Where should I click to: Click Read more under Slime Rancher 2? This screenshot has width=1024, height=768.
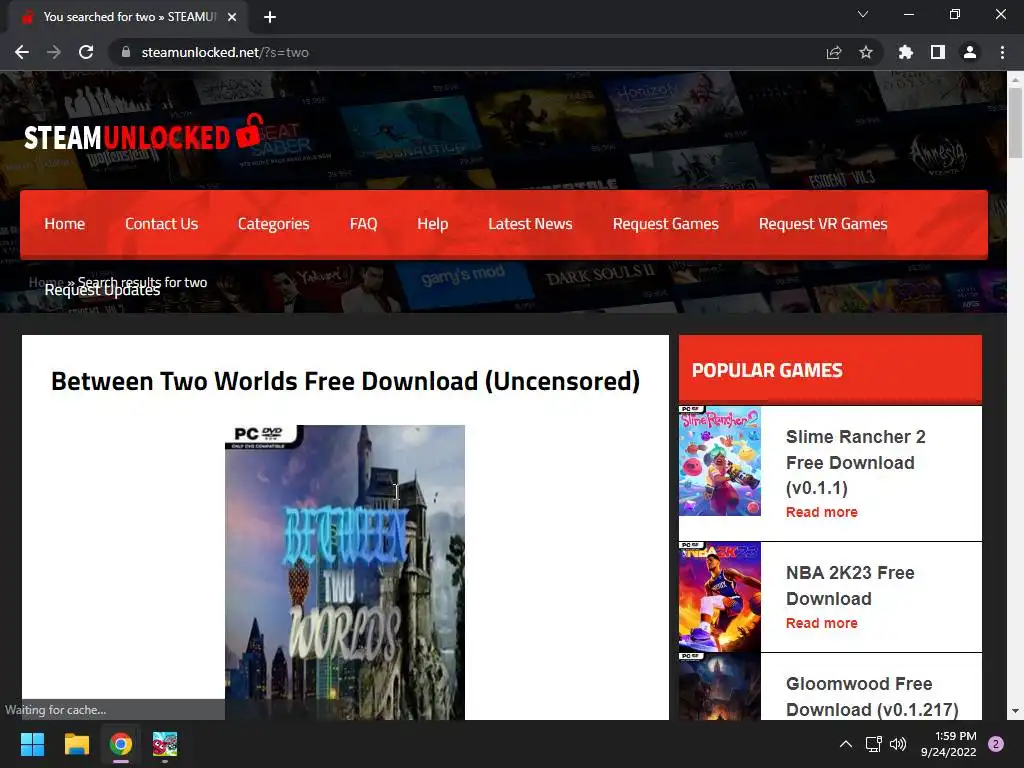click(x=822, y=513)
